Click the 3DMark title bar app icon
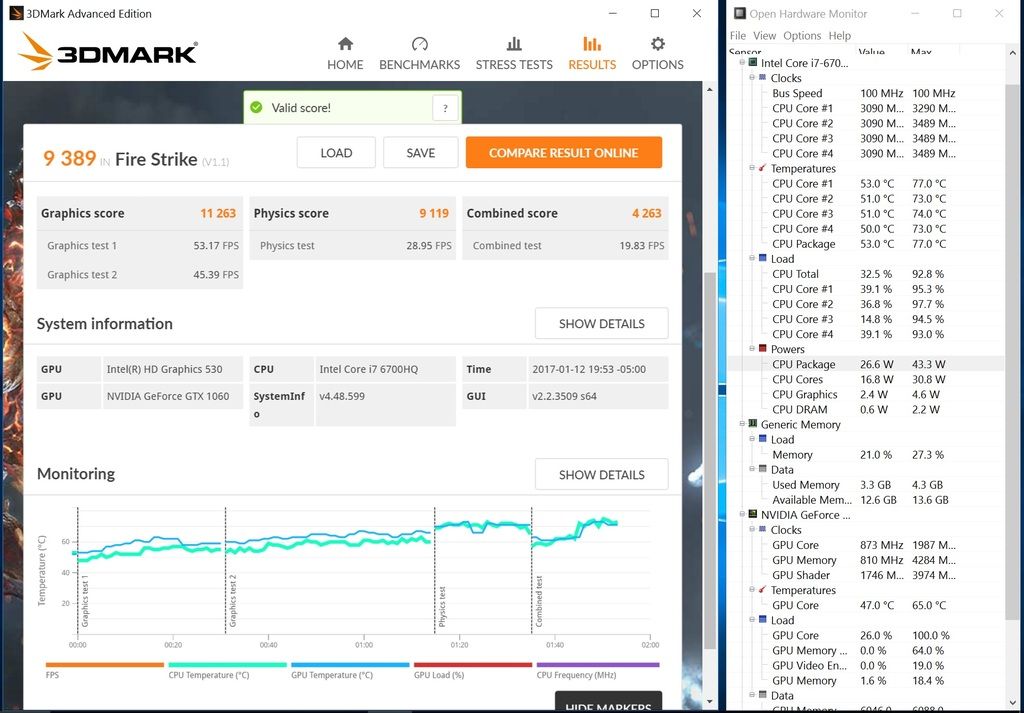The width and height of the screenshot is (1024, 713). pos(16,13)
